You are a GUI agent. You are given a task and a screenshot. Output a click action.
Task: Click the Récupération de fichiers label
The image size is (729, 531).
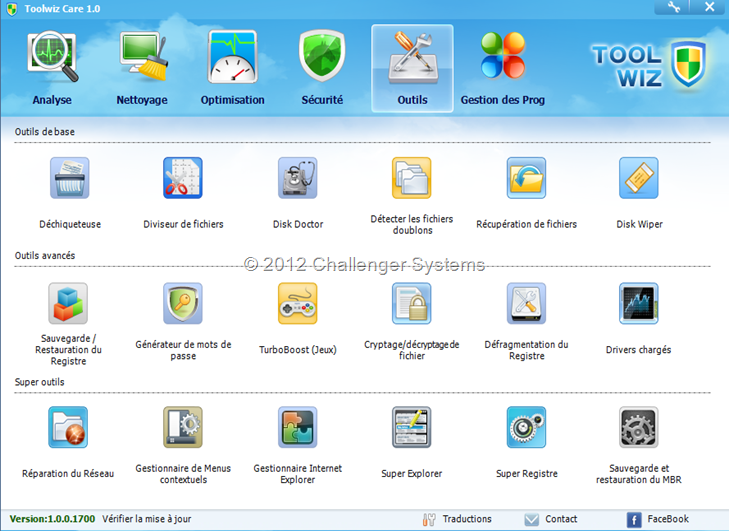526,224
